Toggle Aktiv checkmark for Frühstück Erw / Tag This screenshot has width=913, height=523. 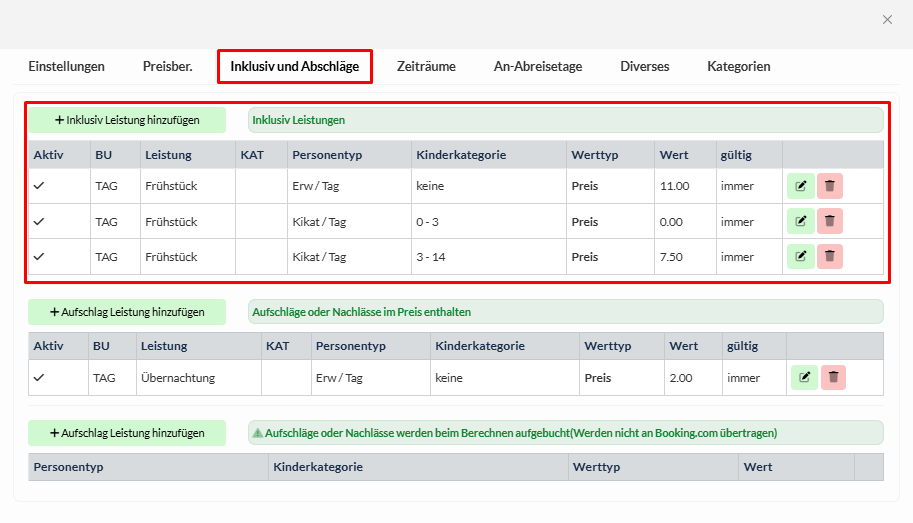pyautogui.click(x=39, y=186)
